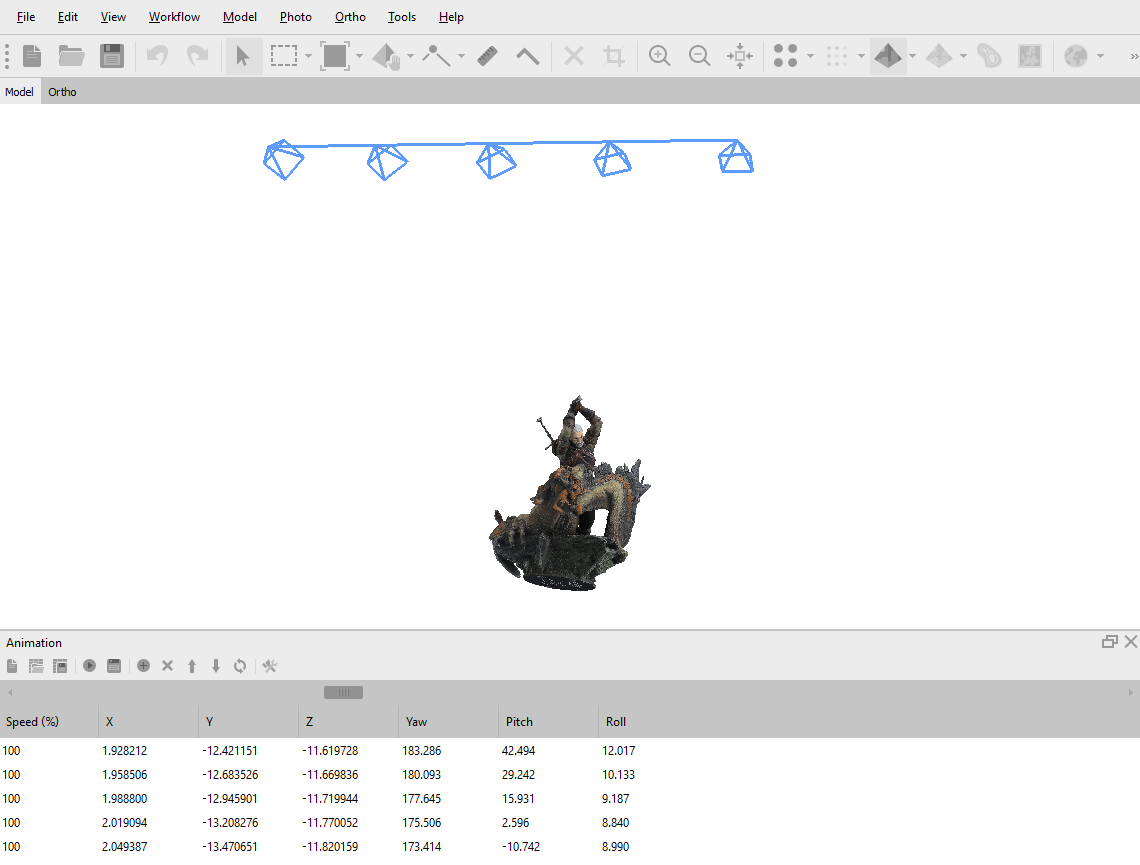Open the Tools menu
The image size is (1140, 865).
(x=402, y=17)
